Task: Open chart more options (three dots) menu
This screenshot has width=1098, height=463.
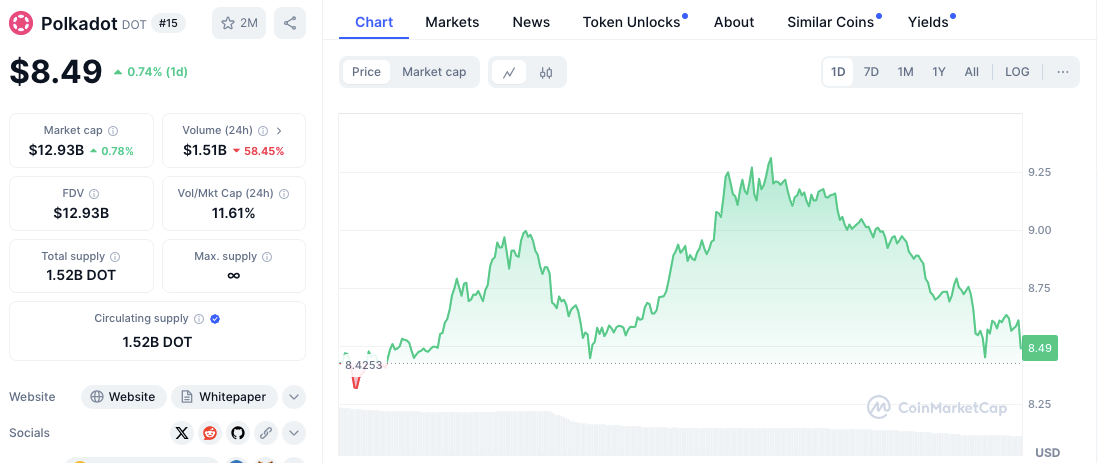Action: click(x=1062, y=72)
